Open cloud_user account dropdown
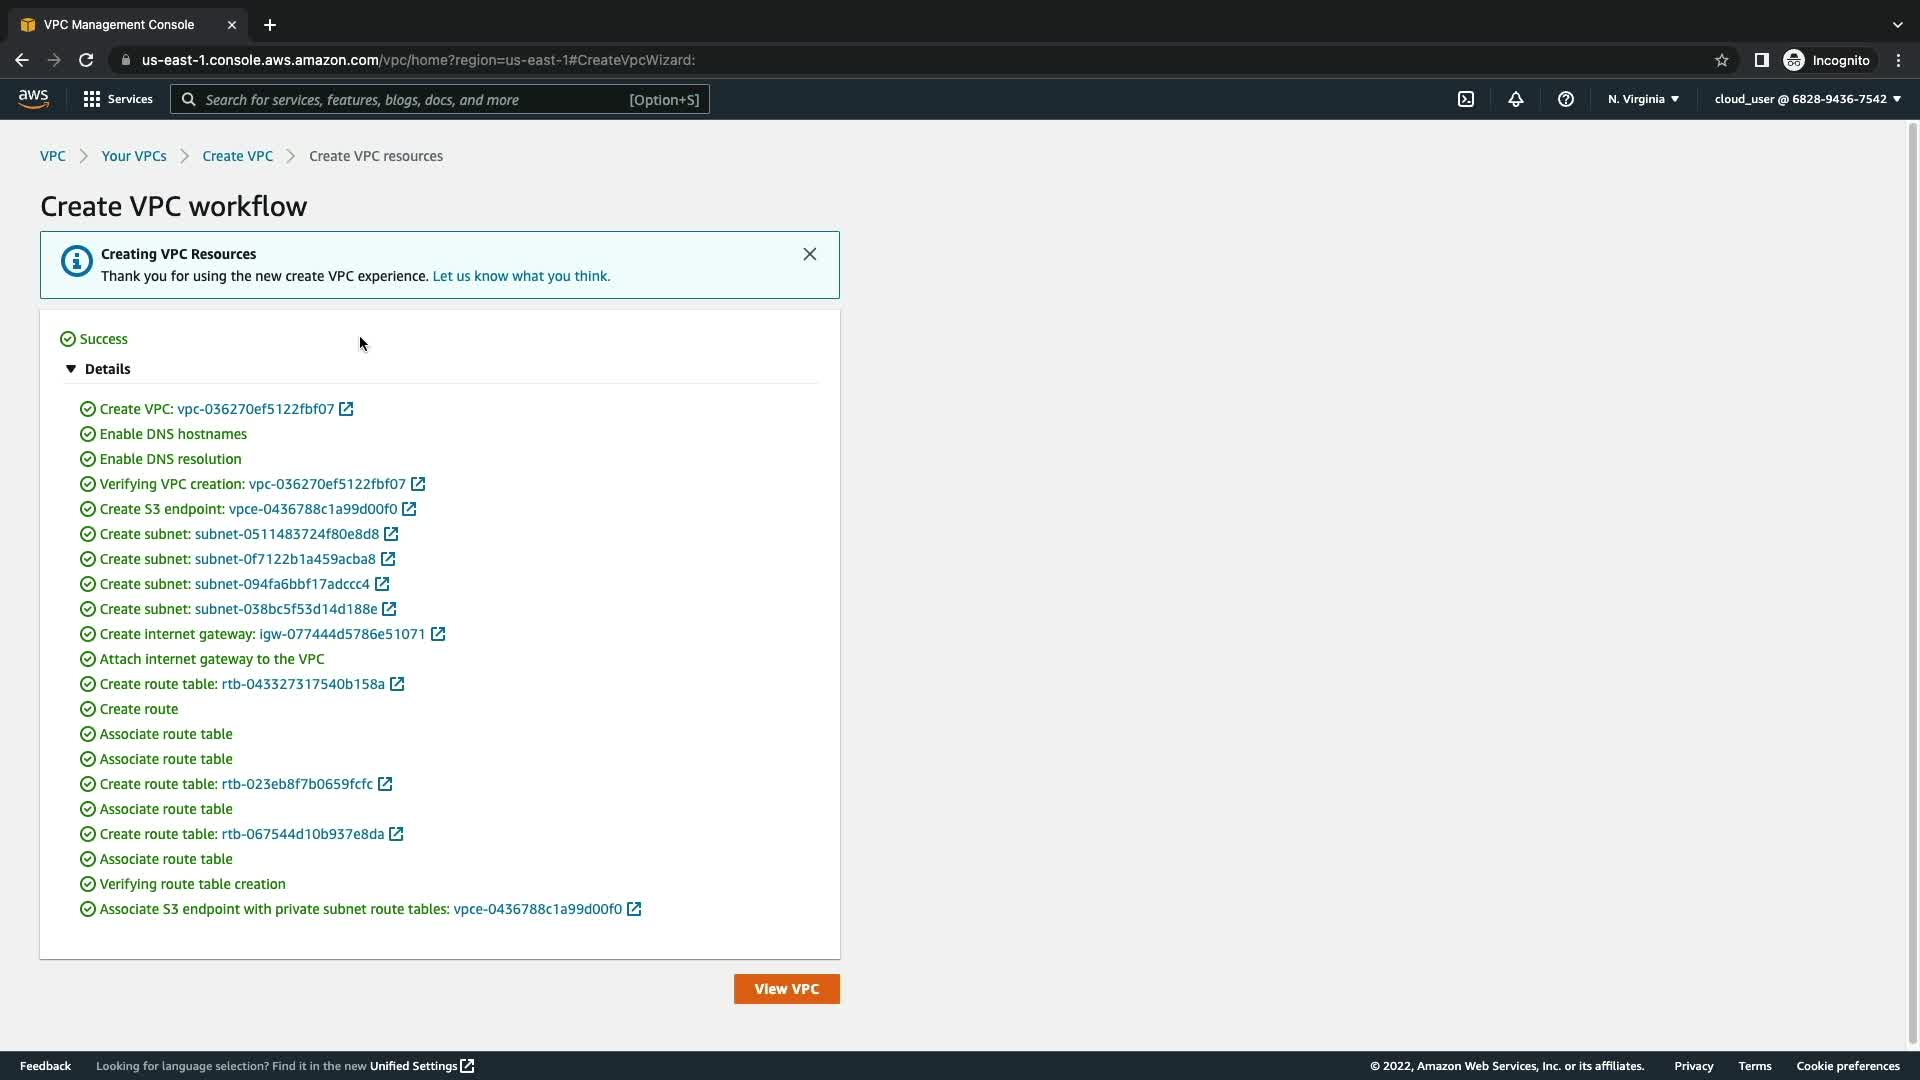This screenshot has height=1080, width=1920. click(x=1807, y=99)
